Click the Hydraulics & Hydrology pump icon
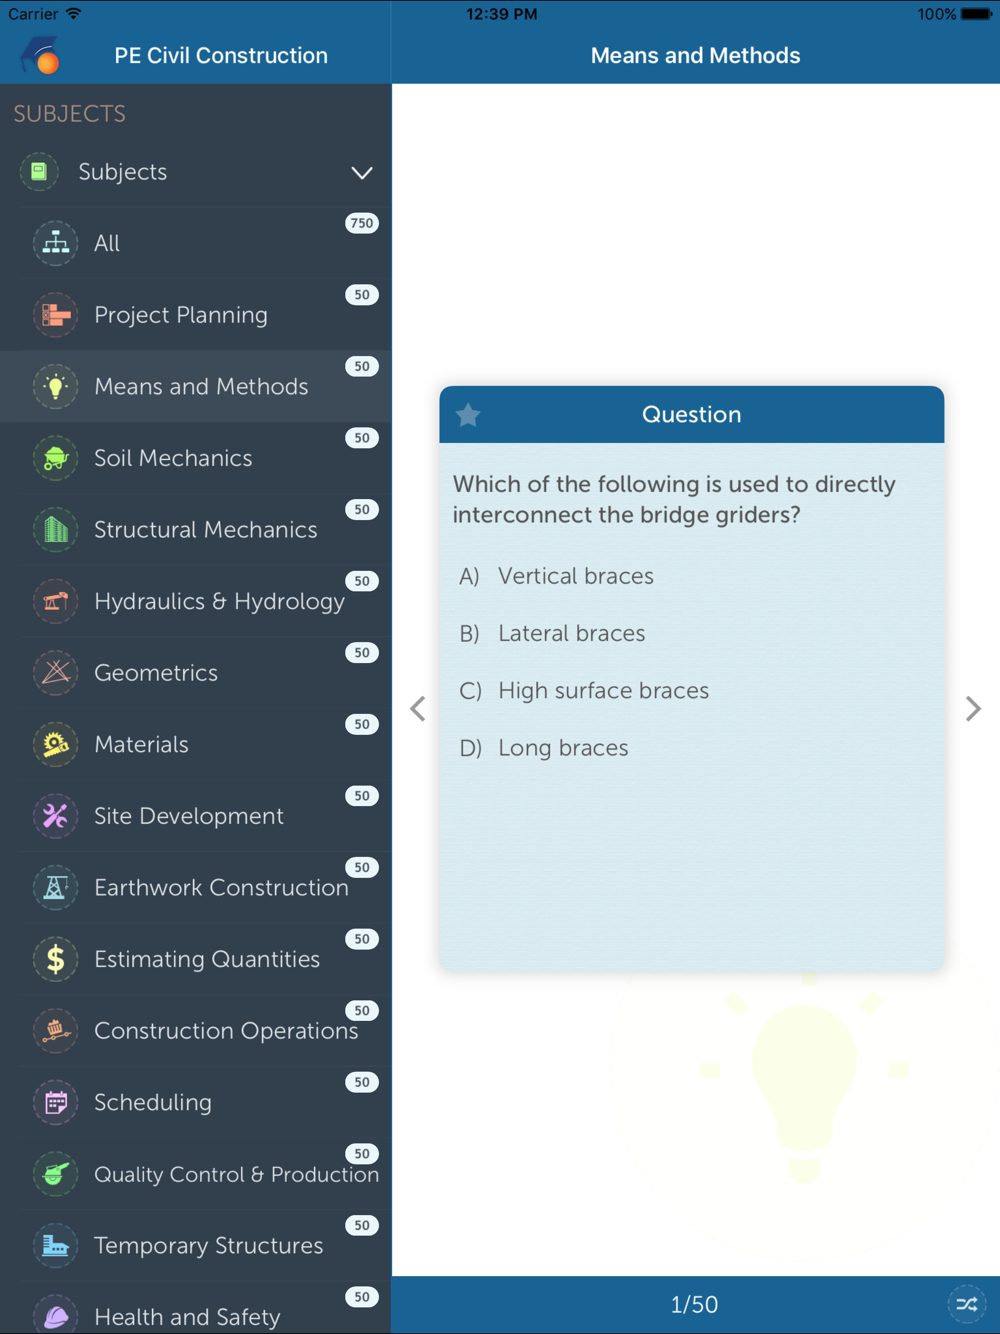The image size is (1000, 1334). (56, 601)
